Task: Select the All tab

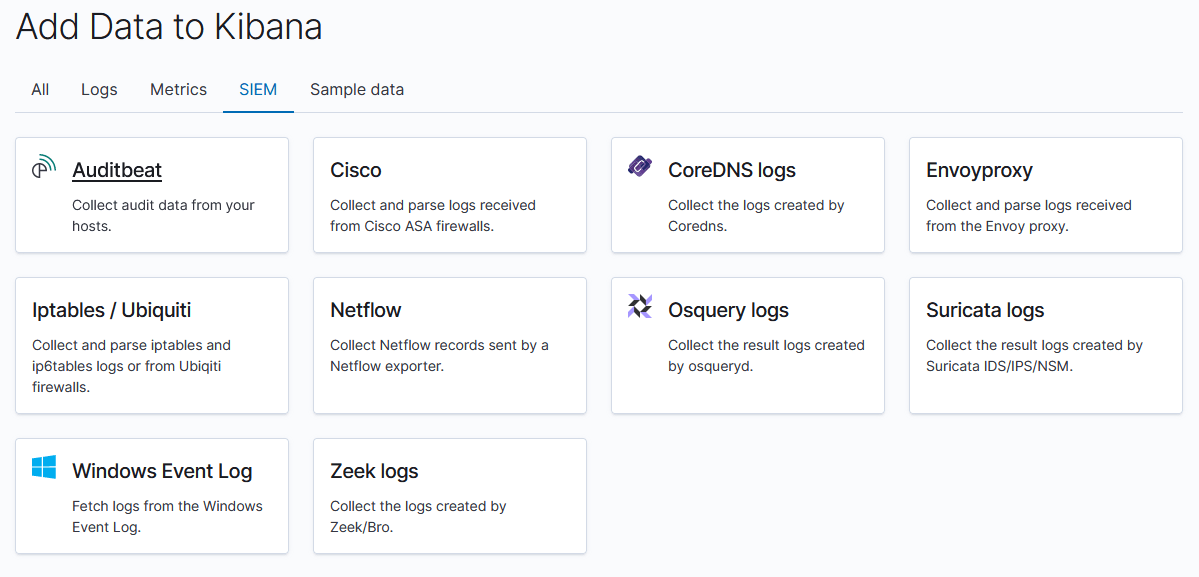Action: [40, 89]
